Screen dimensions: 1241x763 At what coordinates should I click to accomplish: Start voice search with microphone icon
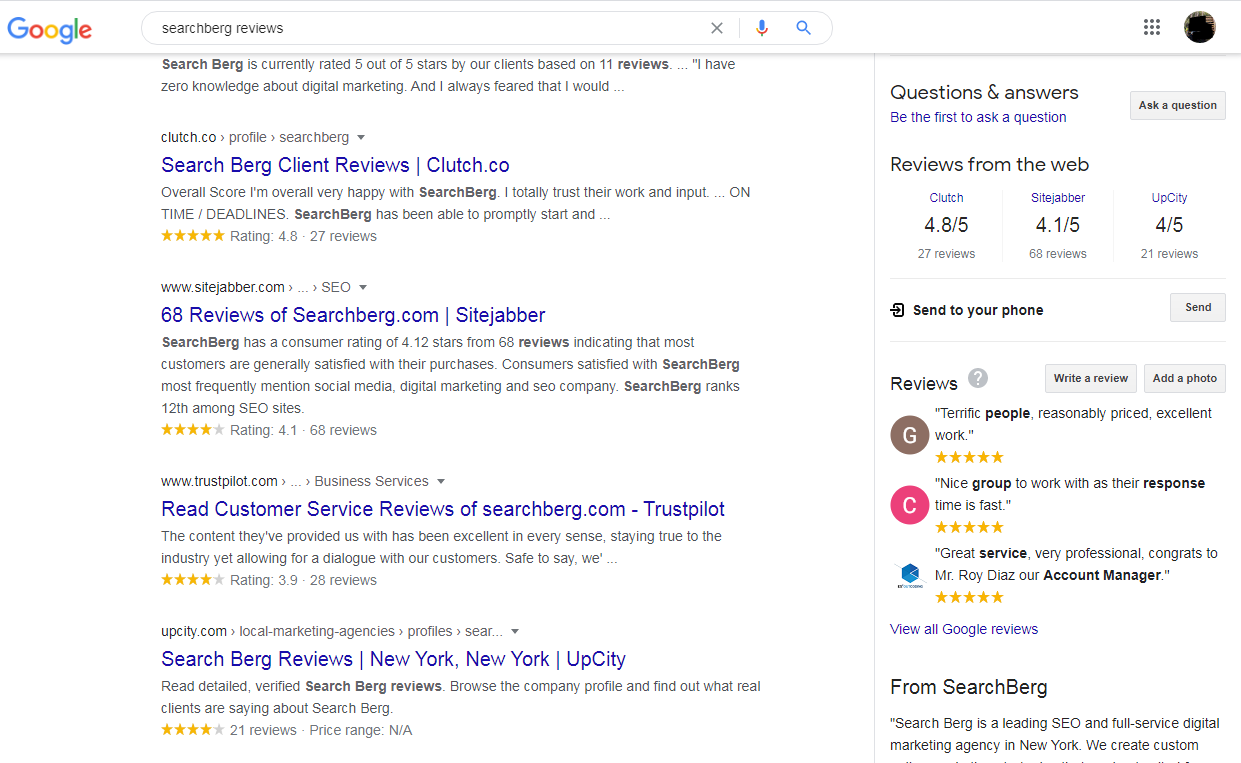coord(762,28)
